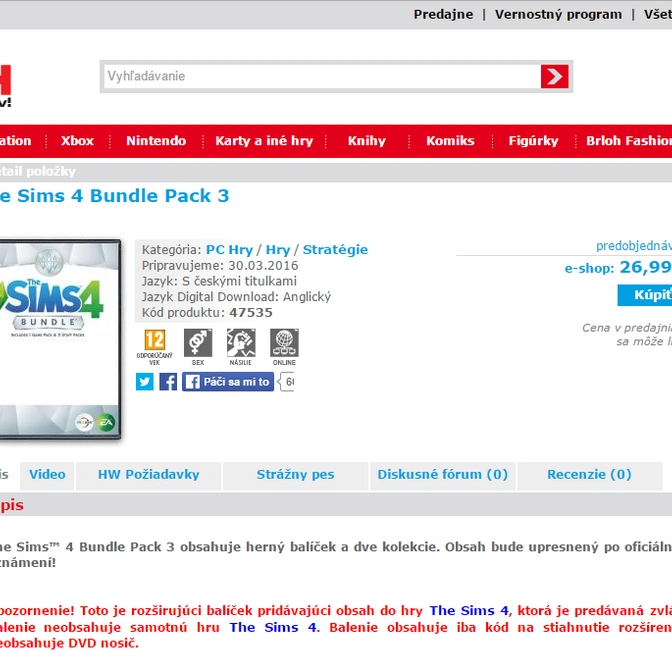Follow the Hry category link
Image resolution: width=672 pixels, height=672 pixels.
pos(278,250)
